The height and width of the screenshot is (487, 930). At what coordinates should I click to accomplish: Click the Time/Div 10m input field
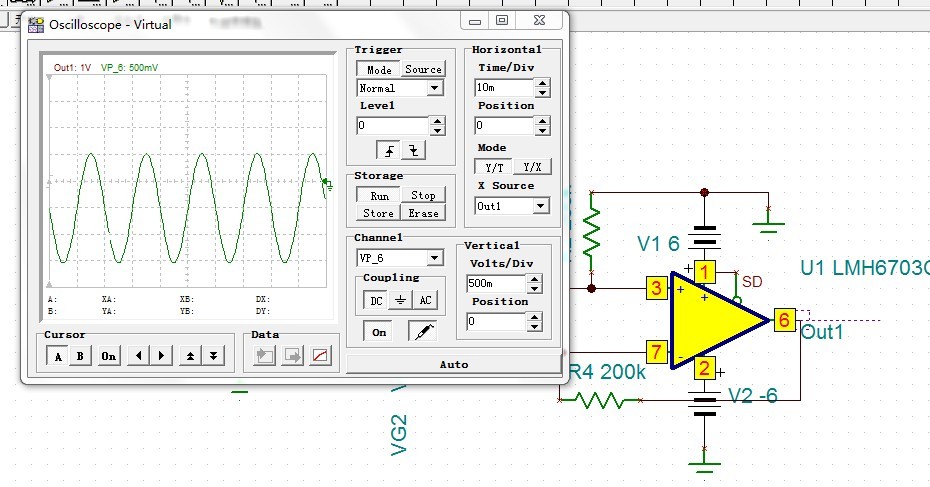pyautogui.click(x=504, y=88)
